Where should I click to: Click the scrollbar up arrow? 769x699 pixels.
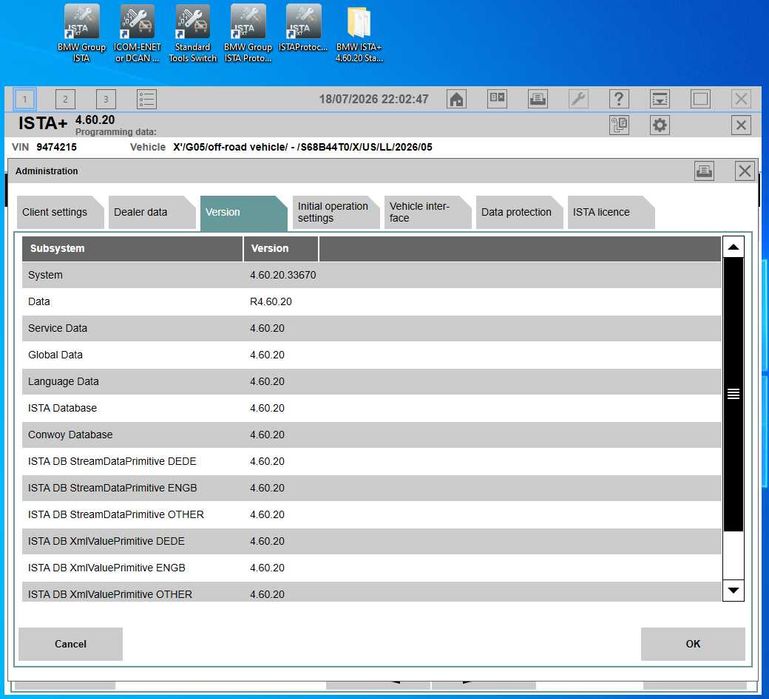click(733, 247)
